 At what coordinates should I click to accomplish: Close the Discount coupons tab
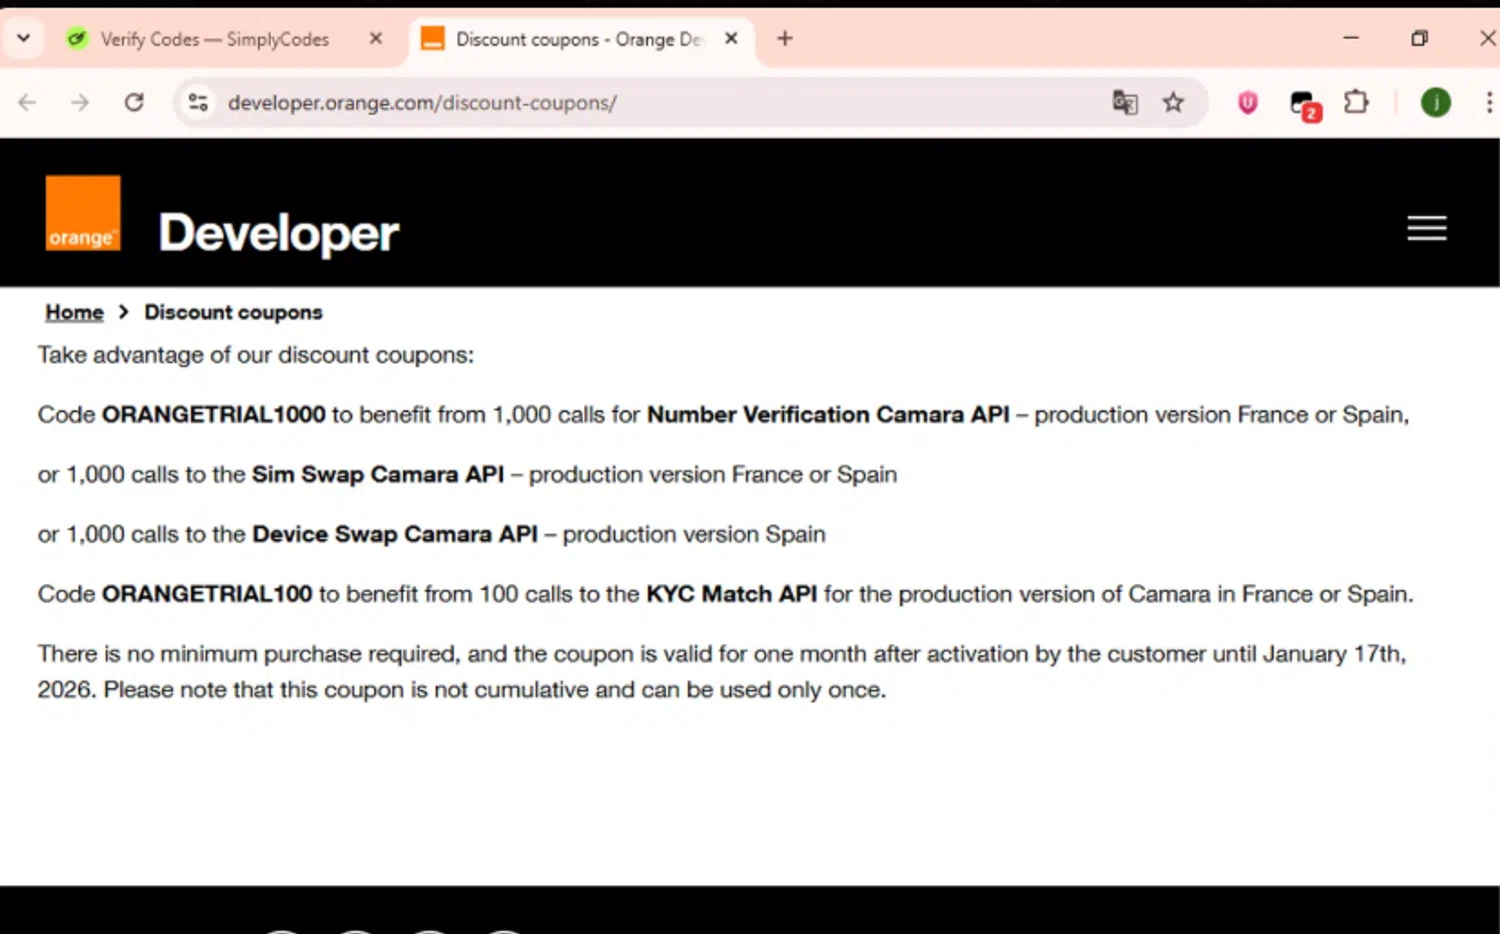point(731,38)
